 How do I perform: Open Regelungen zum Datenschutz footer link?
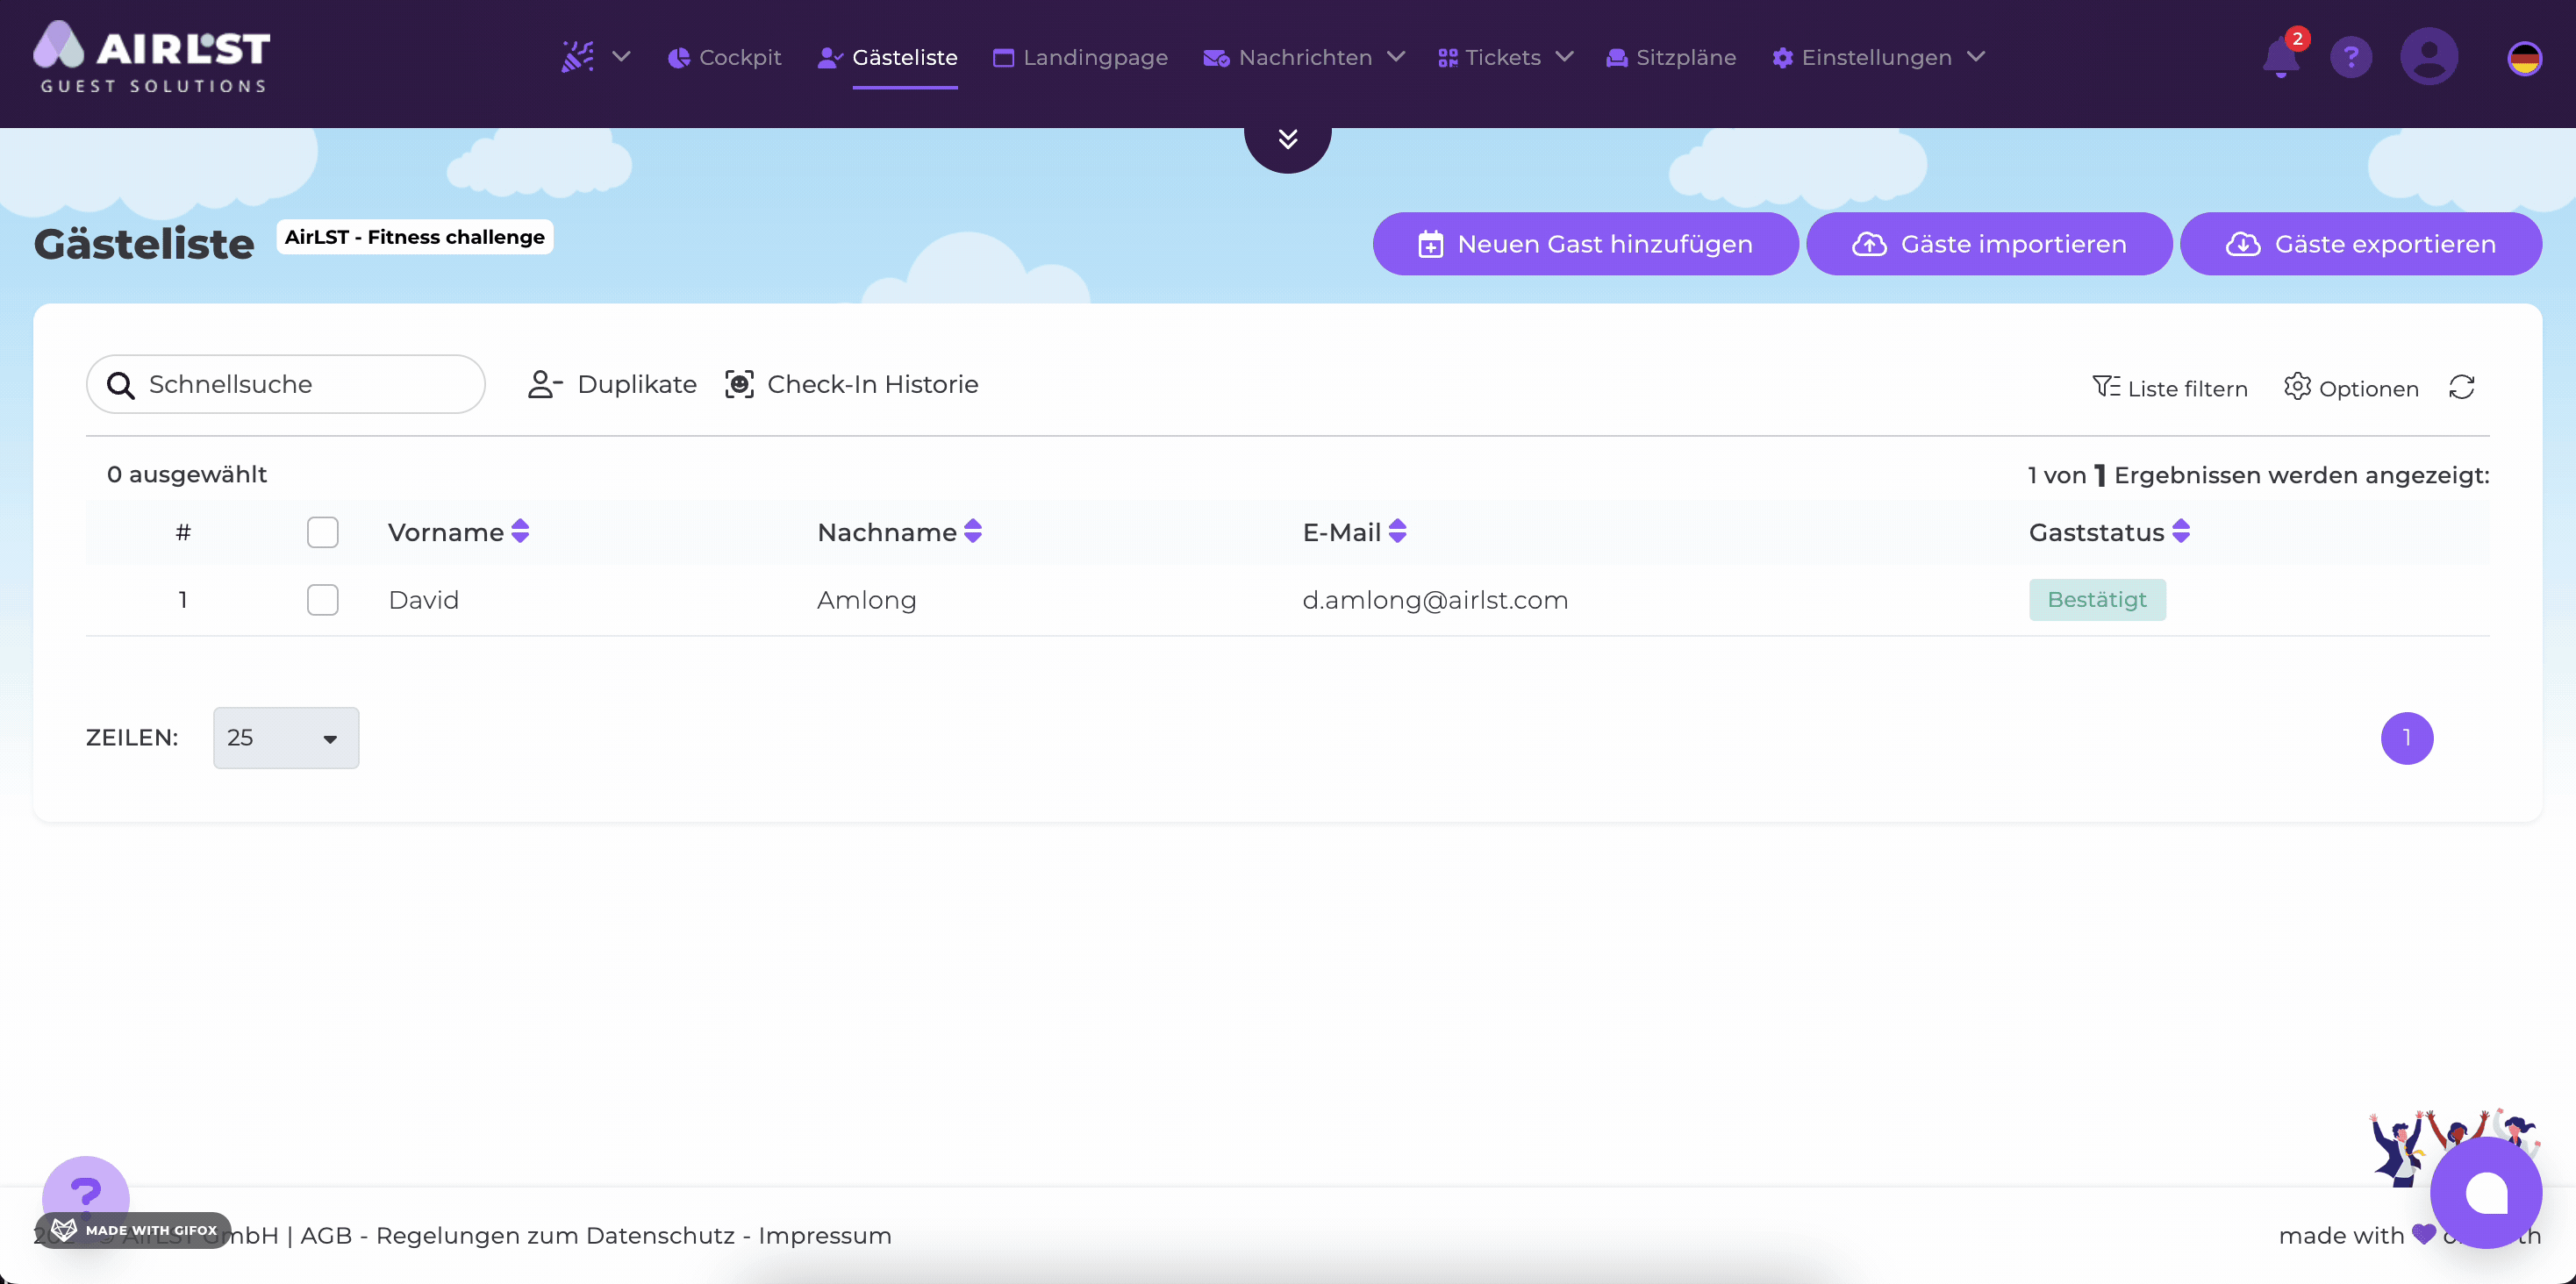pos(555,1236)
